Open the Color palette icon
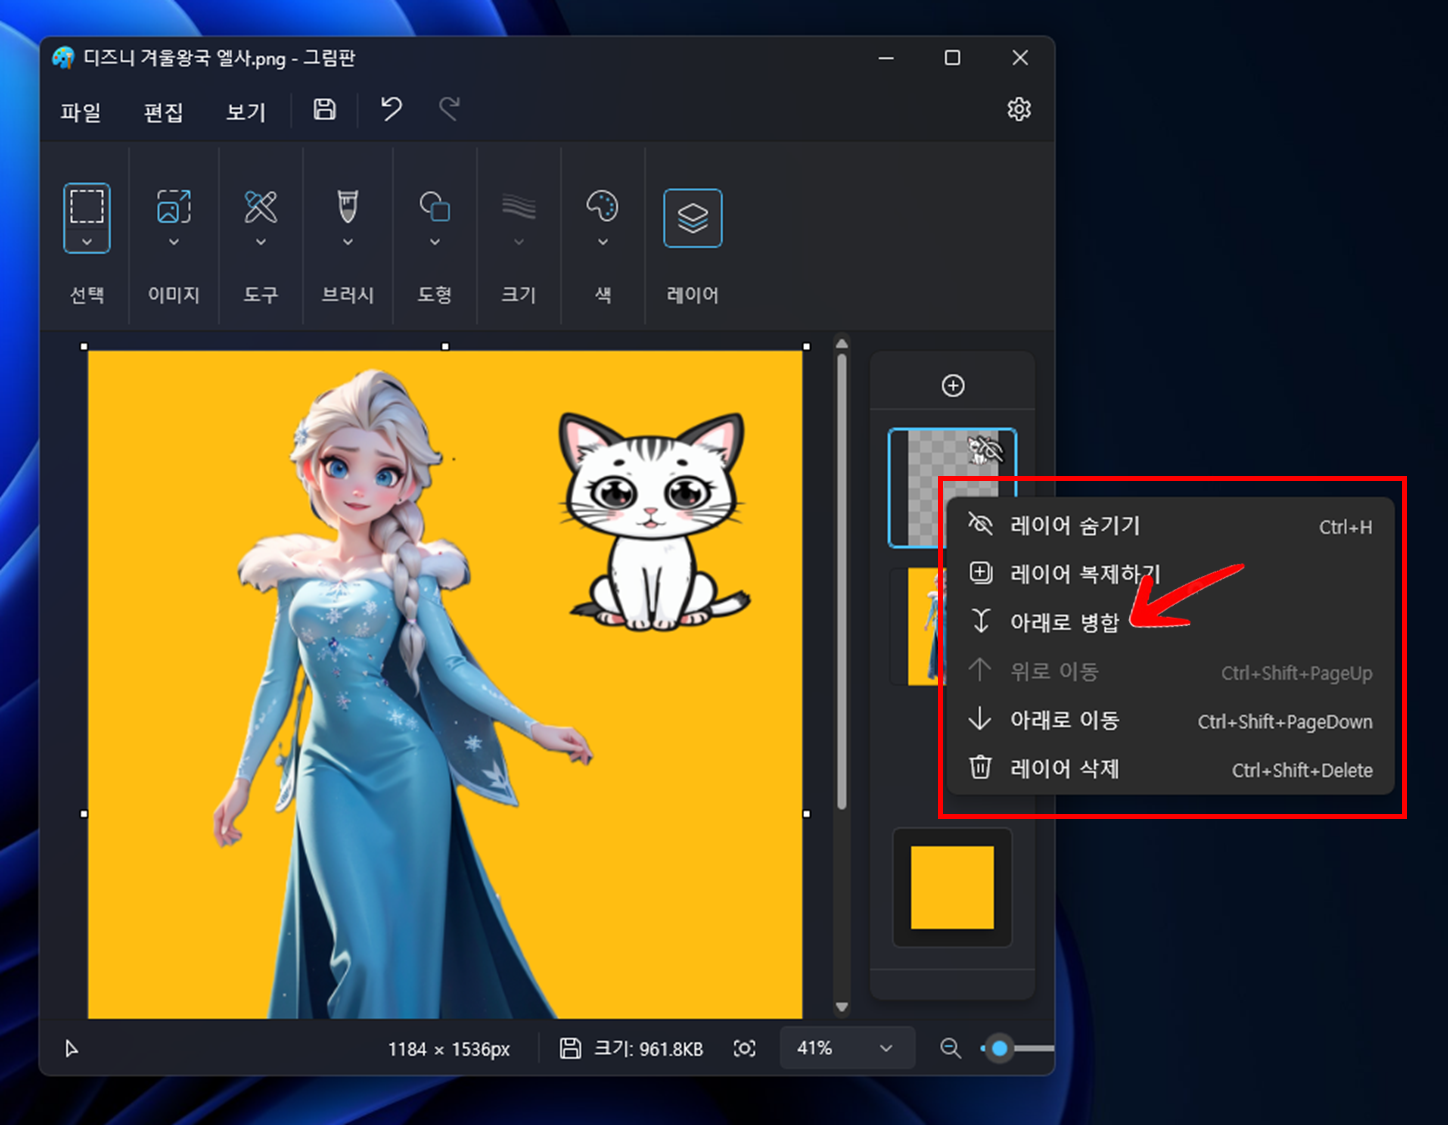The image size is (1448, 1125). tap(602, 207)
